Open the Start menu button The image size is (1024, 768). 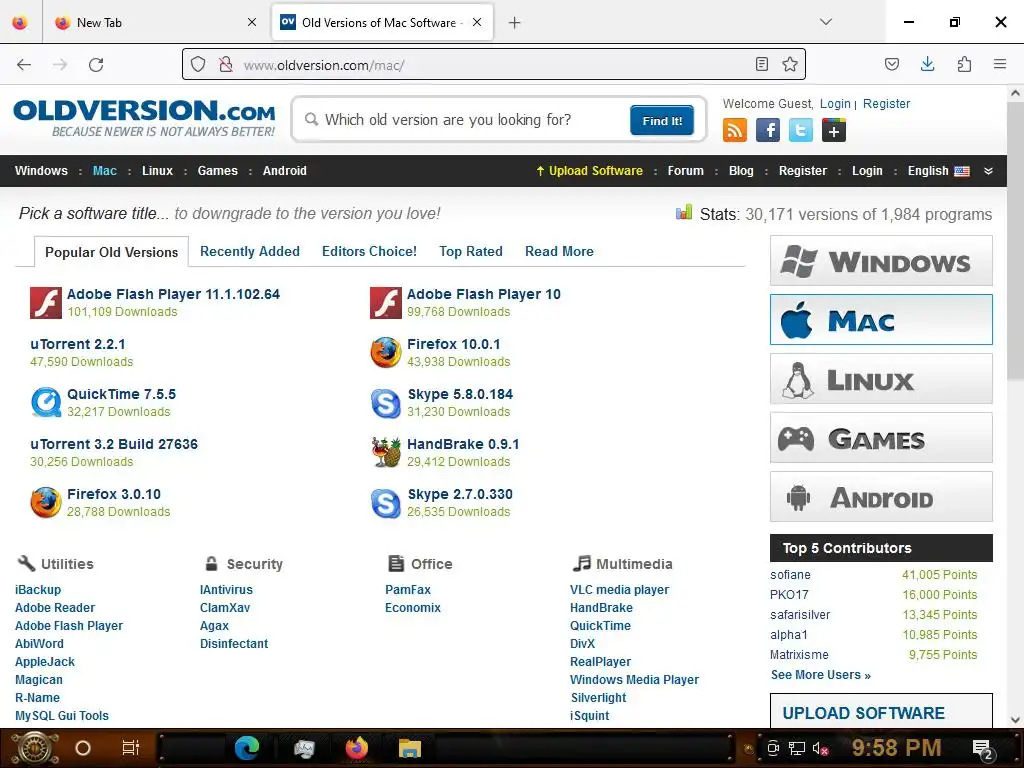(x=35, y=748)
